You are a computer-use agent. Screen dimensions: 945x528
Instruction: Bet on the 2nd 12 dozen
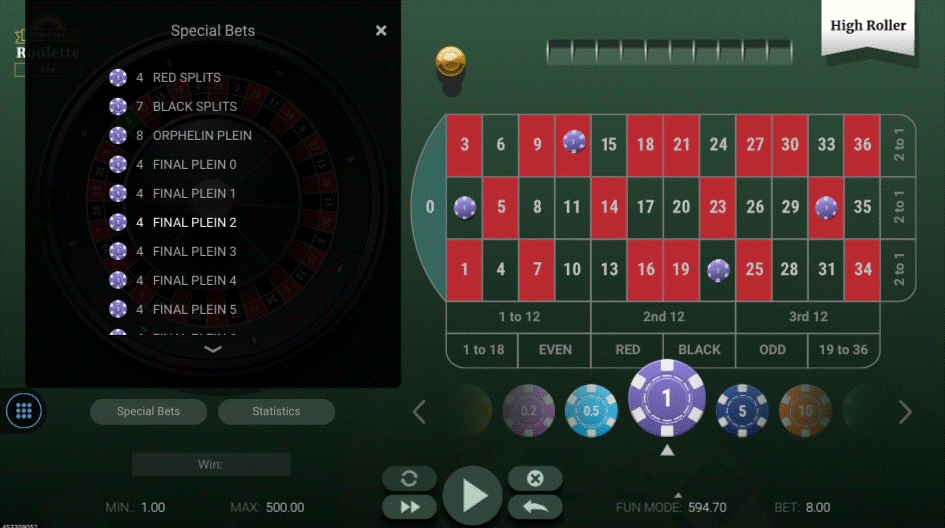point(664,316)
